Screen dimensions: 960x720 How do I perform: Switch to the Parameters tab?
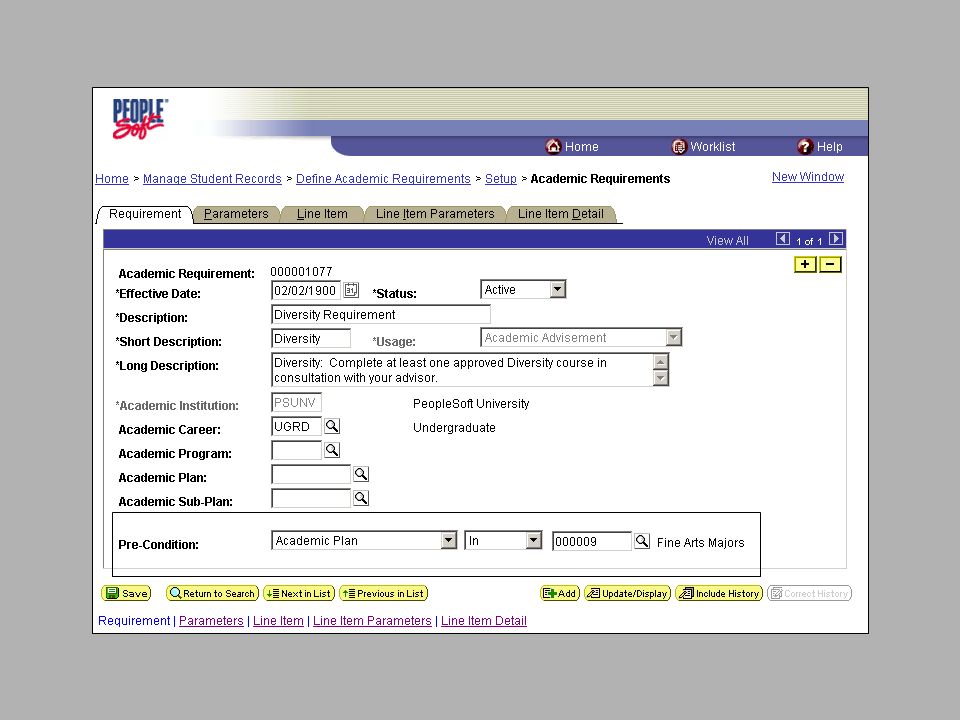tap(236, 214)
